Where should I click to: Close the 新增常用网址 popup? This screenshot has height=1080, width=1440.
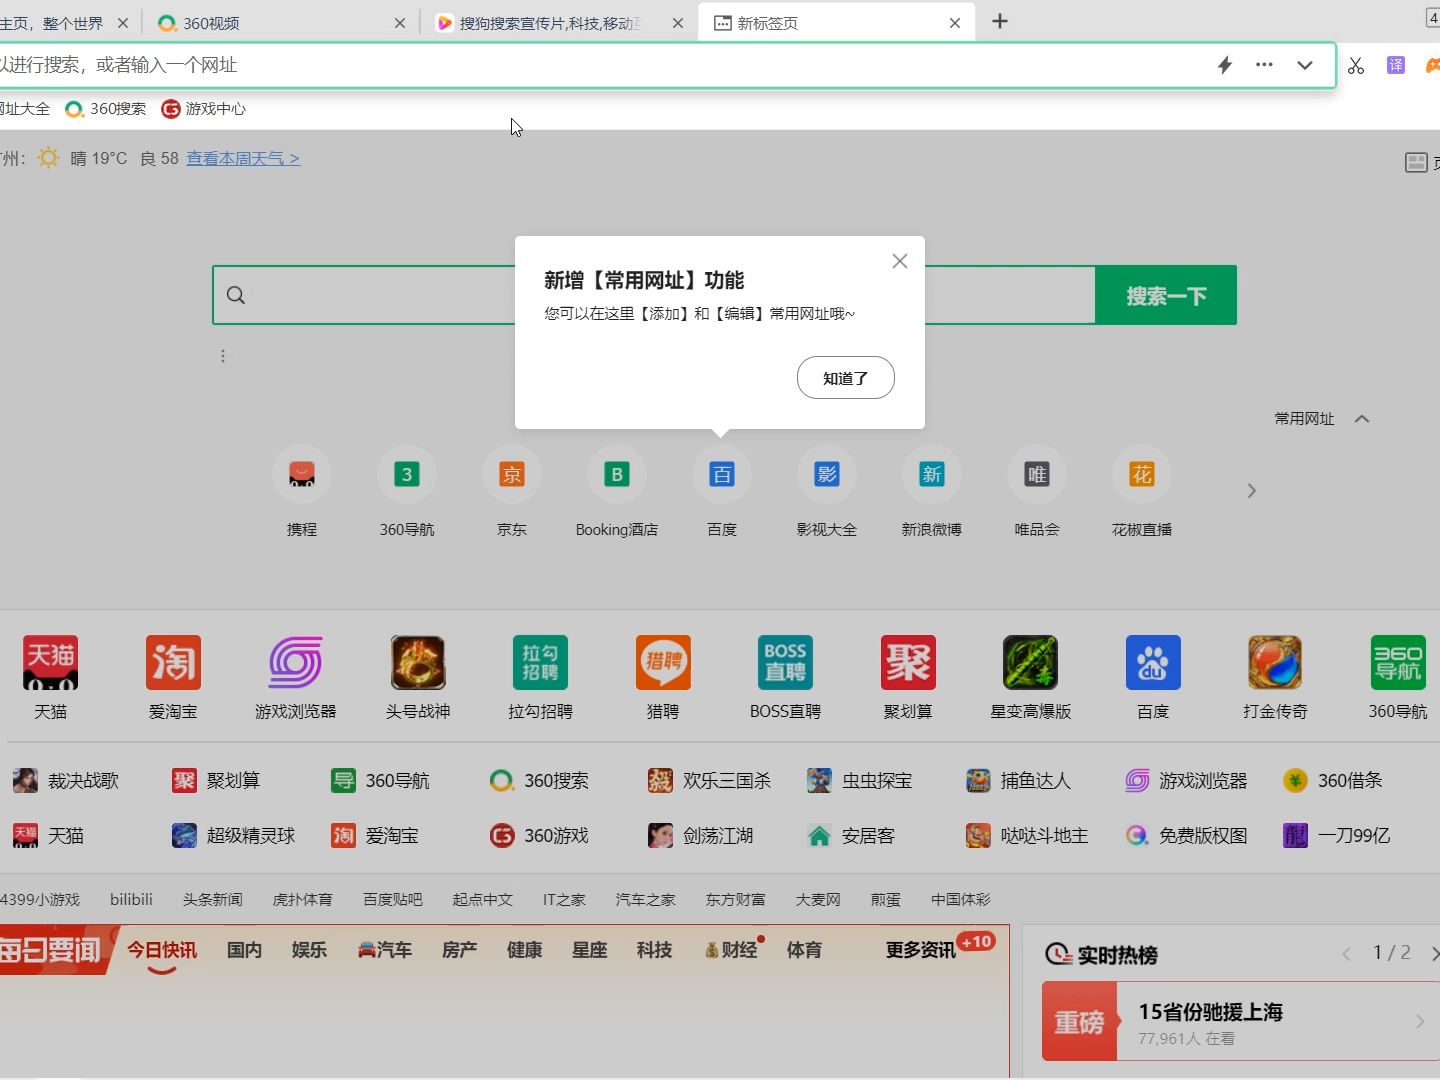point(900,261)
